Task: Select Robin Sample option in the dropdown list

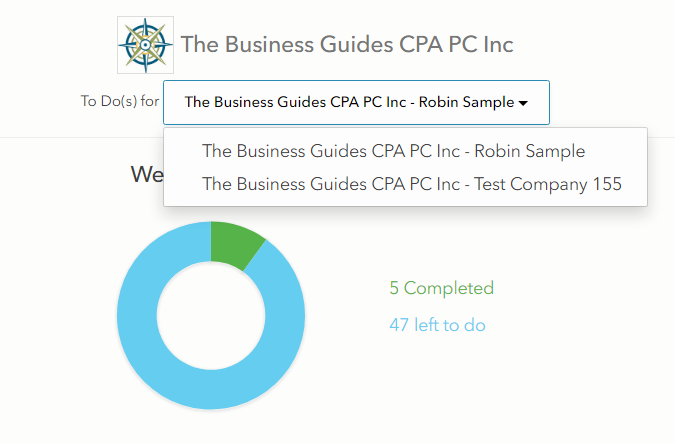Action: tap(393, 151)
